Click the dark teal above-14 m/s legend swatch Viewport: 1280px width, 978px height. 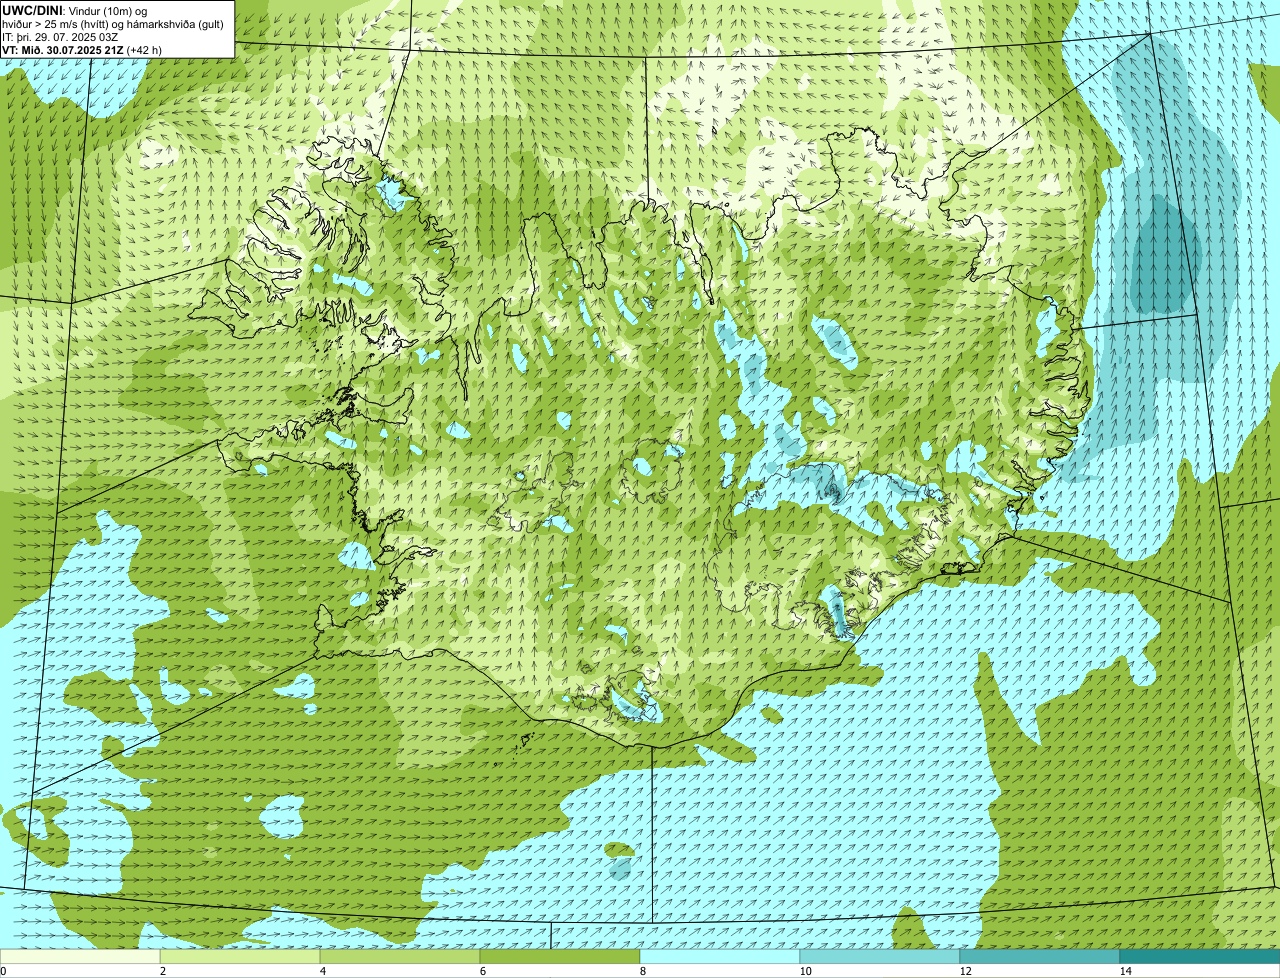click(1200, 956)
